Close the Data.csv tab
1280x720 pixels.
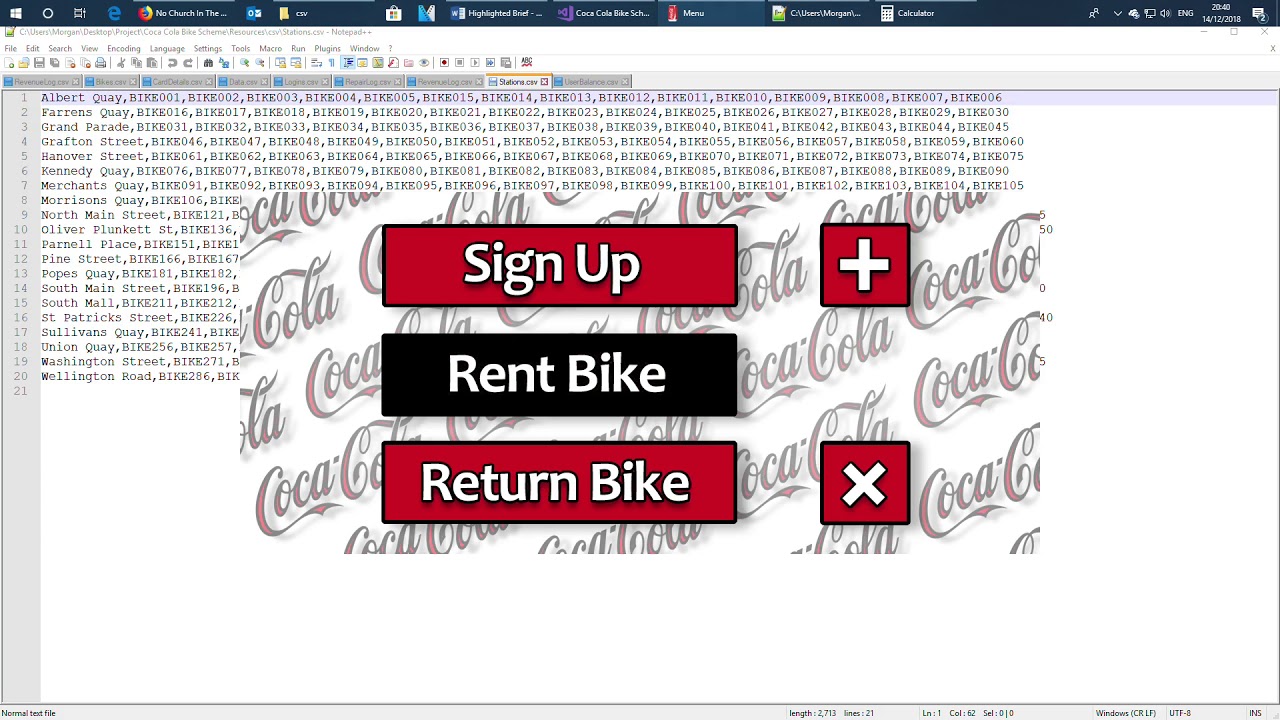pos(264,82)
